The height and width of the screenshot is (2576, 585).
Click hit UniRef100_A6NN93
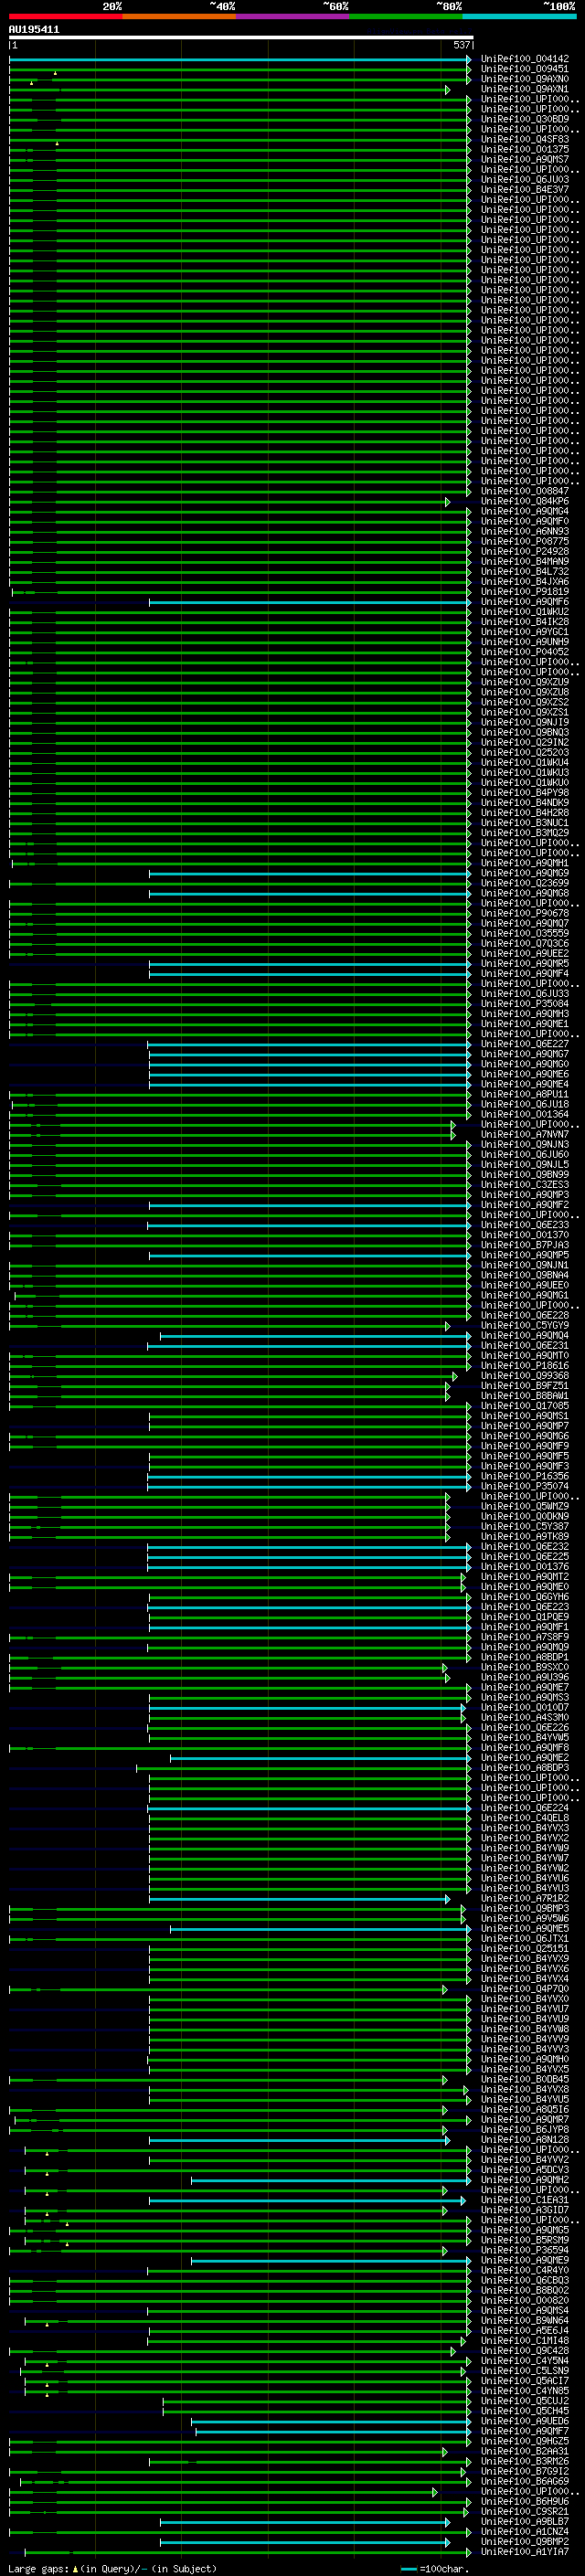525,531
